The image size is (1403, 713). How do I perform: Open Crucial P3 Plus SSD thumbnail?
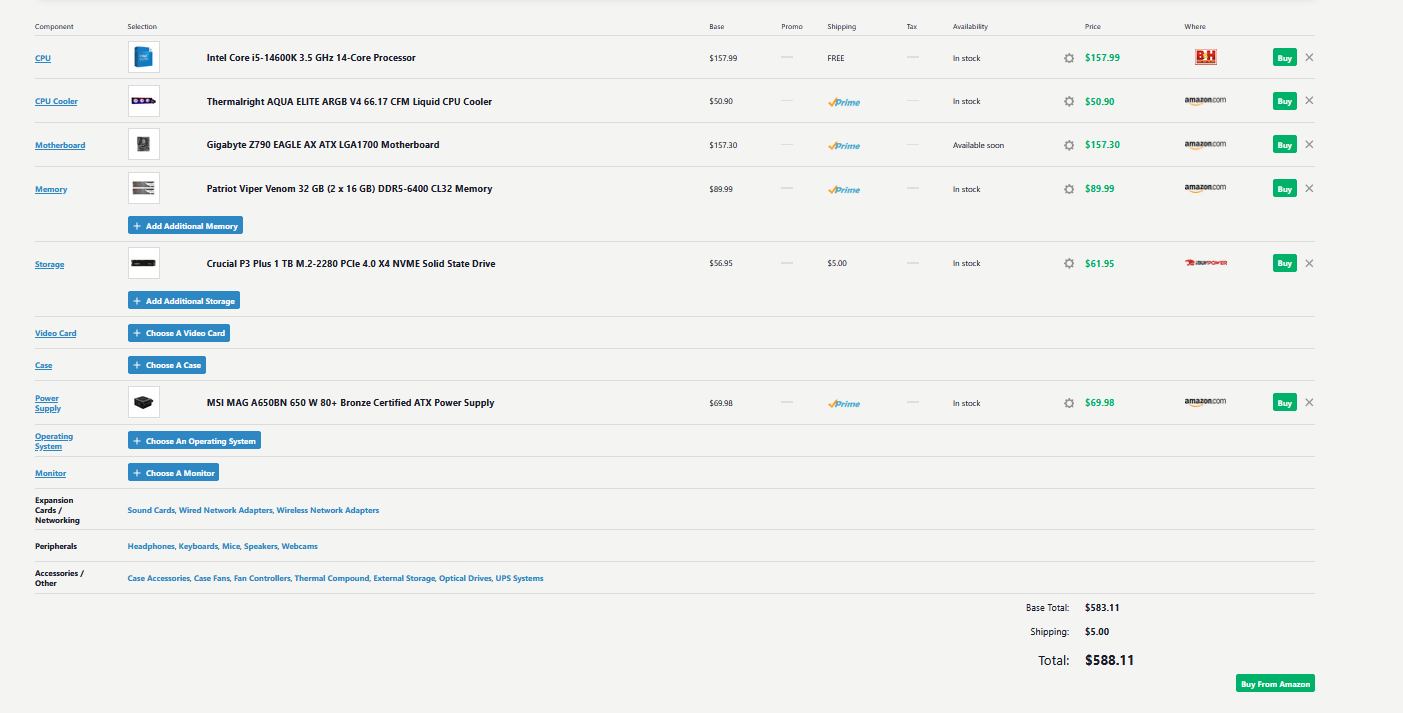pyautogui.click(x=144, y=263)
